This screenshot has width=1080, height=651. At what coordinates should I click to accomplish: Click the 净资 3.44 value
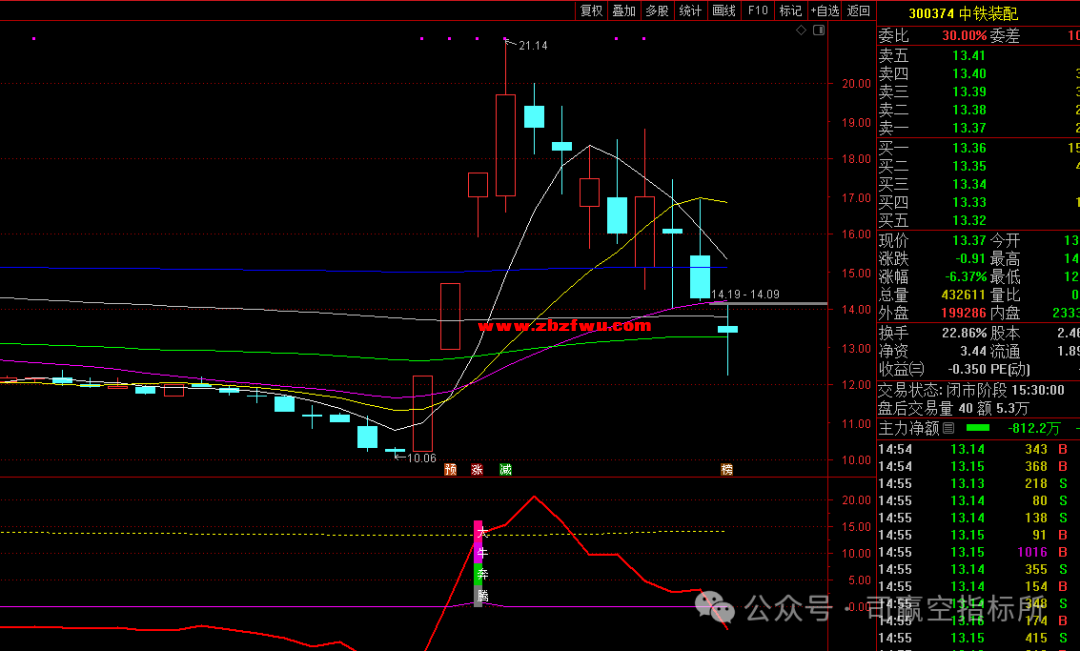click(x=973, y=351)
